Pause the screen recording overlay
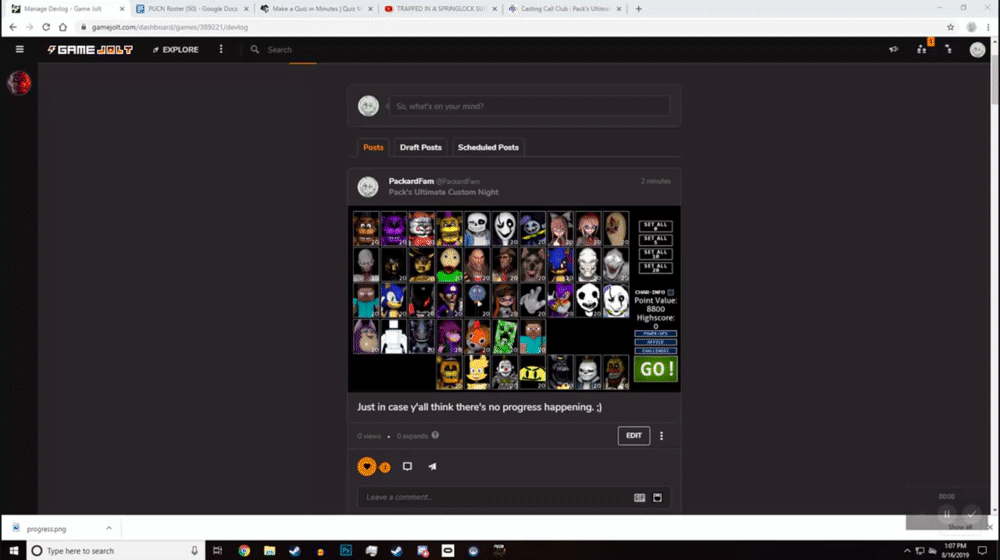This screenshot has height=560, width=1000. pos(947,514)
